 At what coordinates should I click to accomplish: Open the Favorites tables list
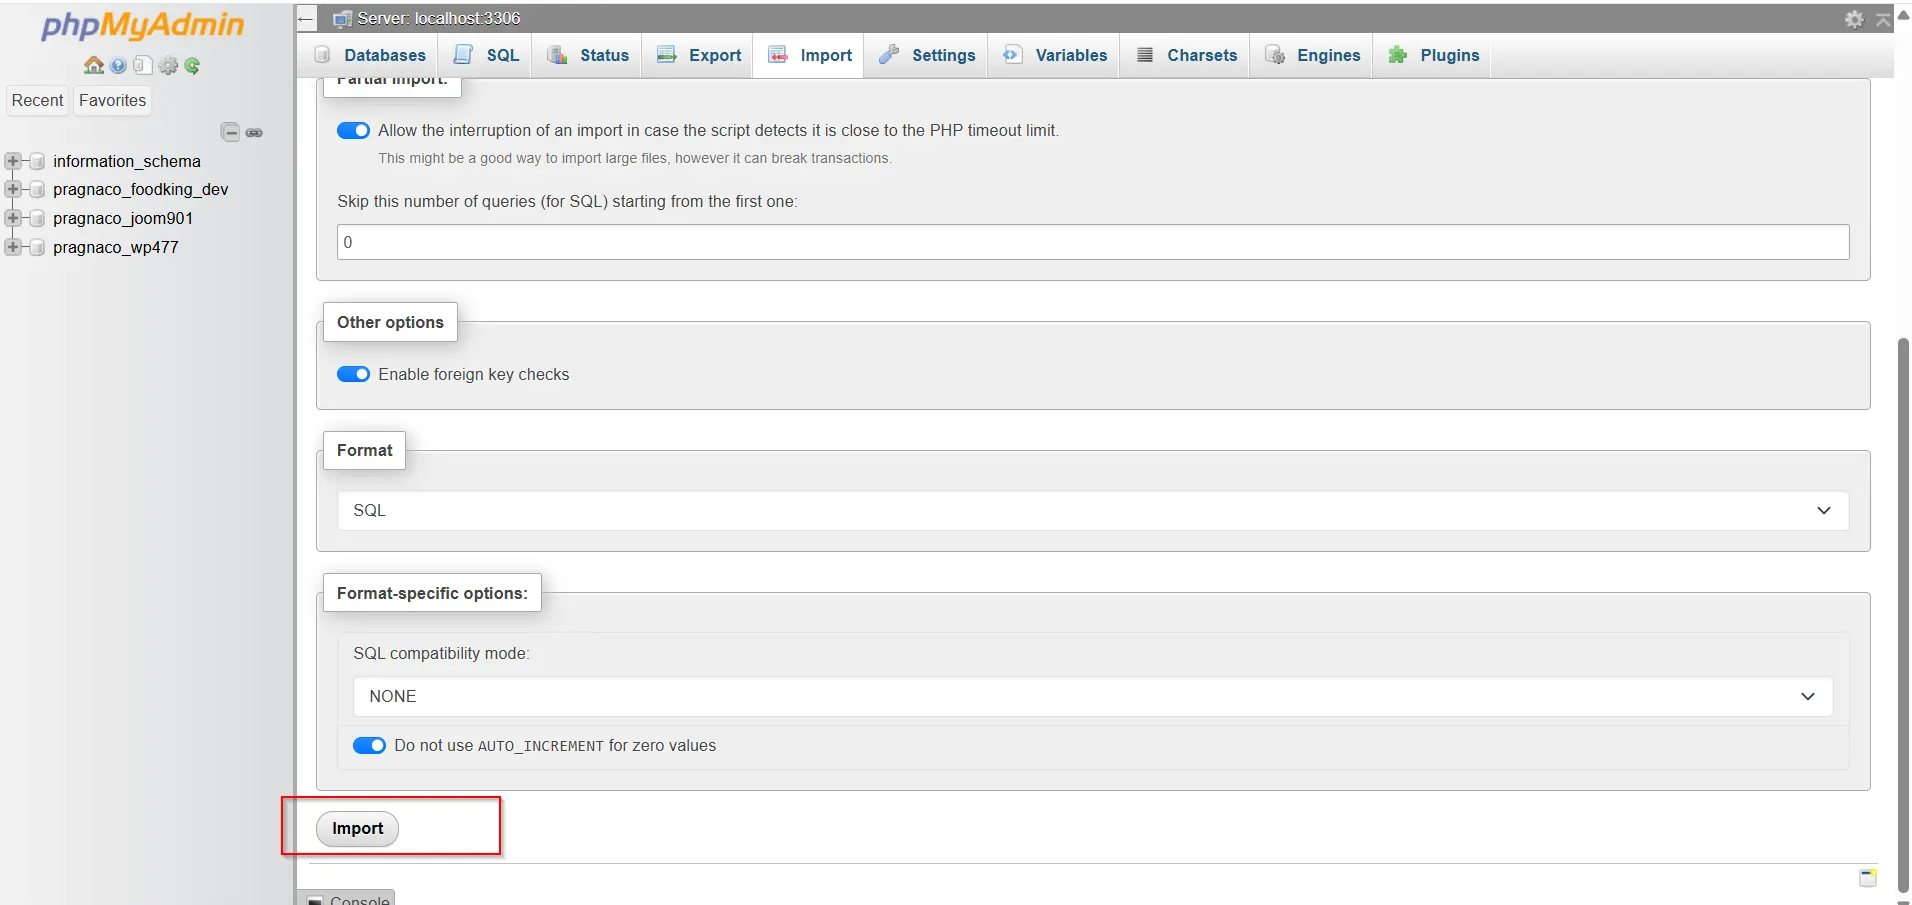tap(113, 100)
